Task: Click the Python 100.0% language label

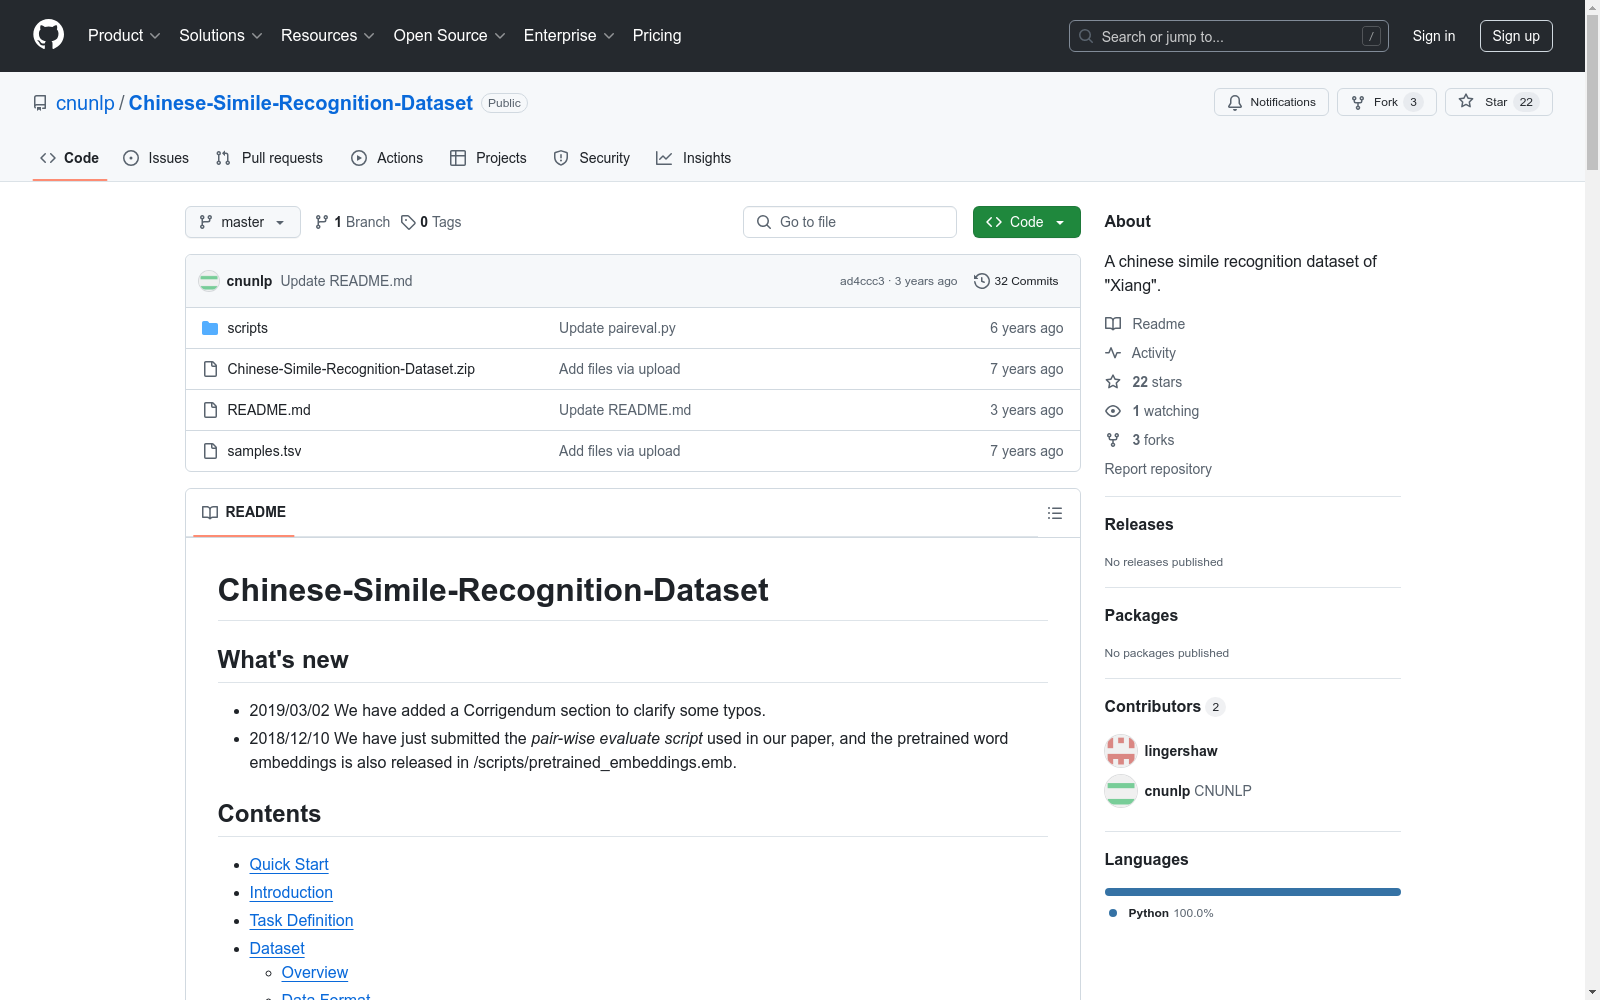Action: pos(1162,913)
